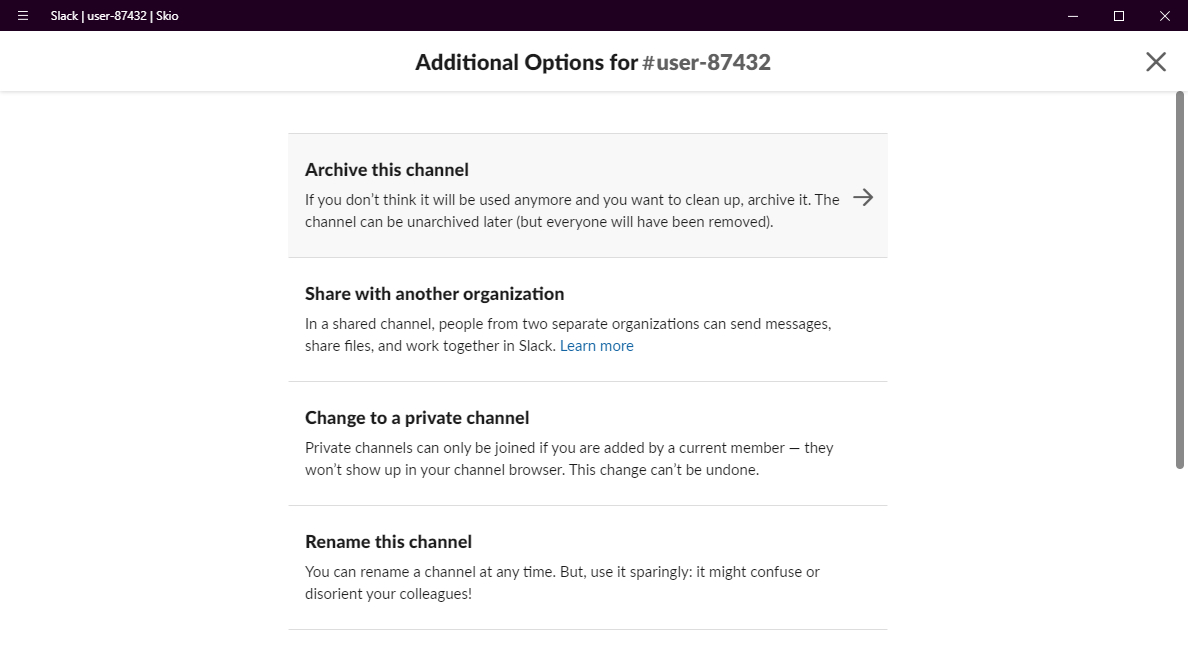Select the 'Archive this channel' heading
This screenshot has width=1188, height=647.
[387, 170]
